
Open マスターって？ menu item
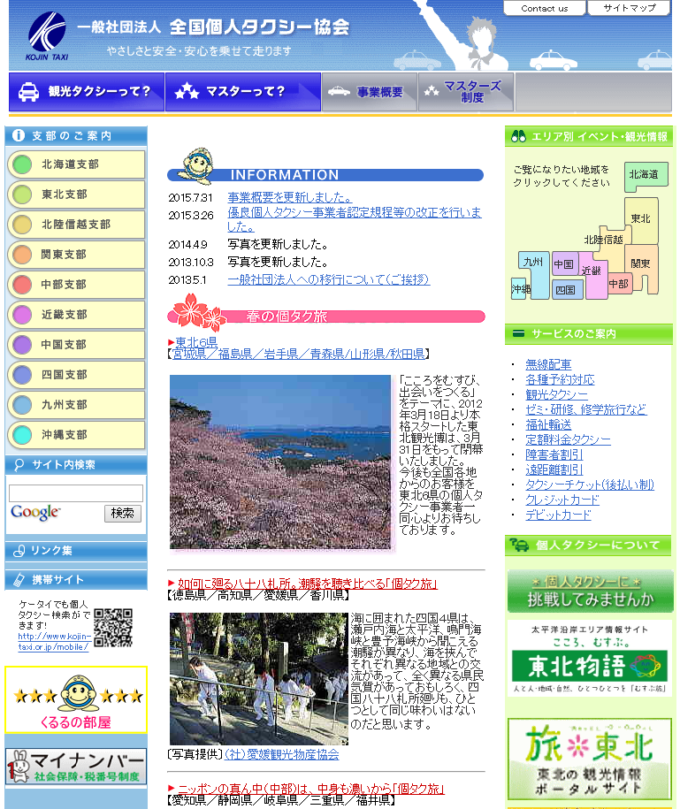(x=243, y=92)
